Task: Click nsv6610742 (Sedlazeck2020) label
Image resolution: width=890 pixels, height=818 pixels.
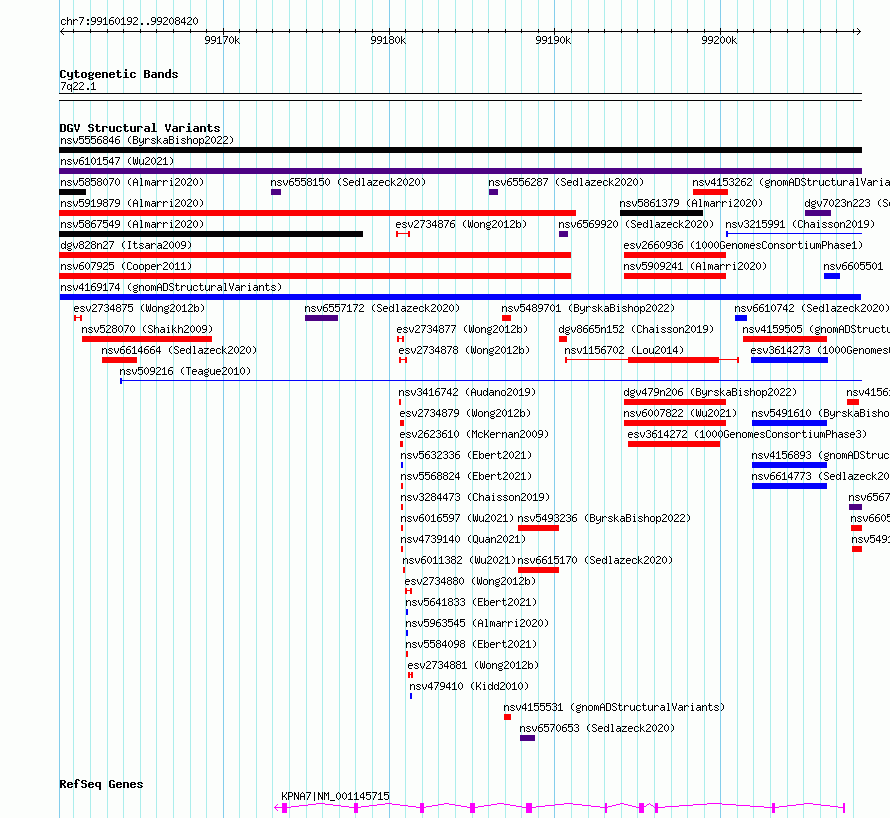Action: 812,308
